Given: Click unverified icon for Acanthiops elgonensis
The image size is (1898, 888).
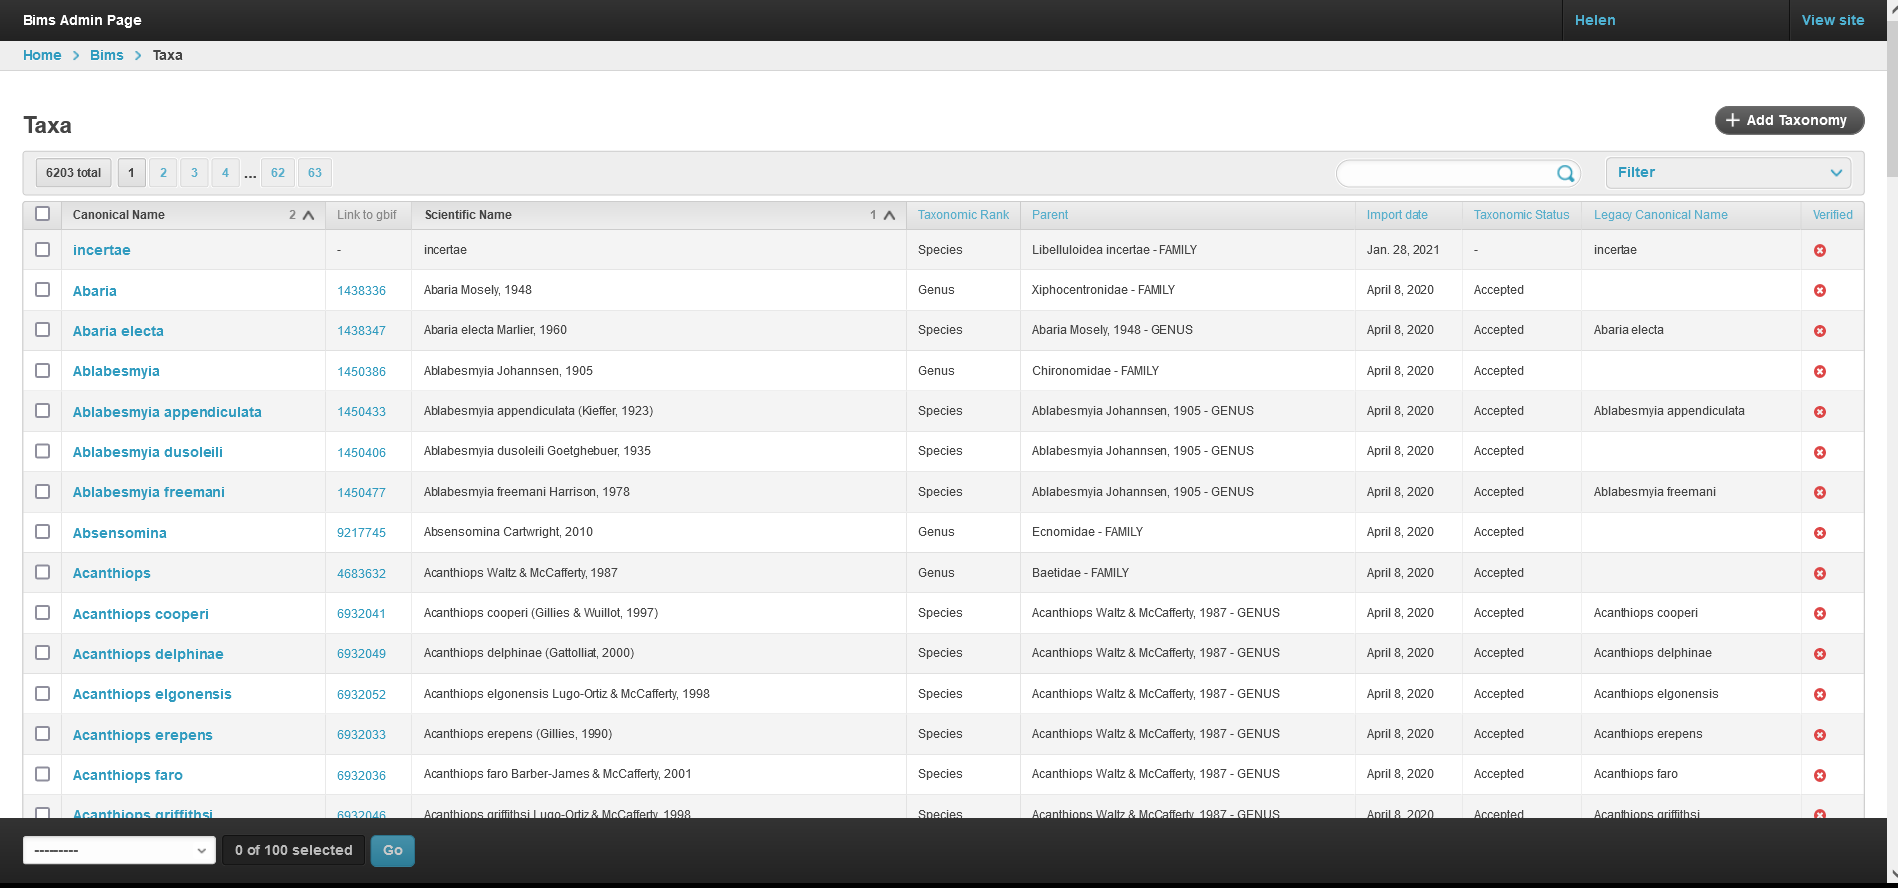Looking at the screenshot, I should click(1820, 695).
